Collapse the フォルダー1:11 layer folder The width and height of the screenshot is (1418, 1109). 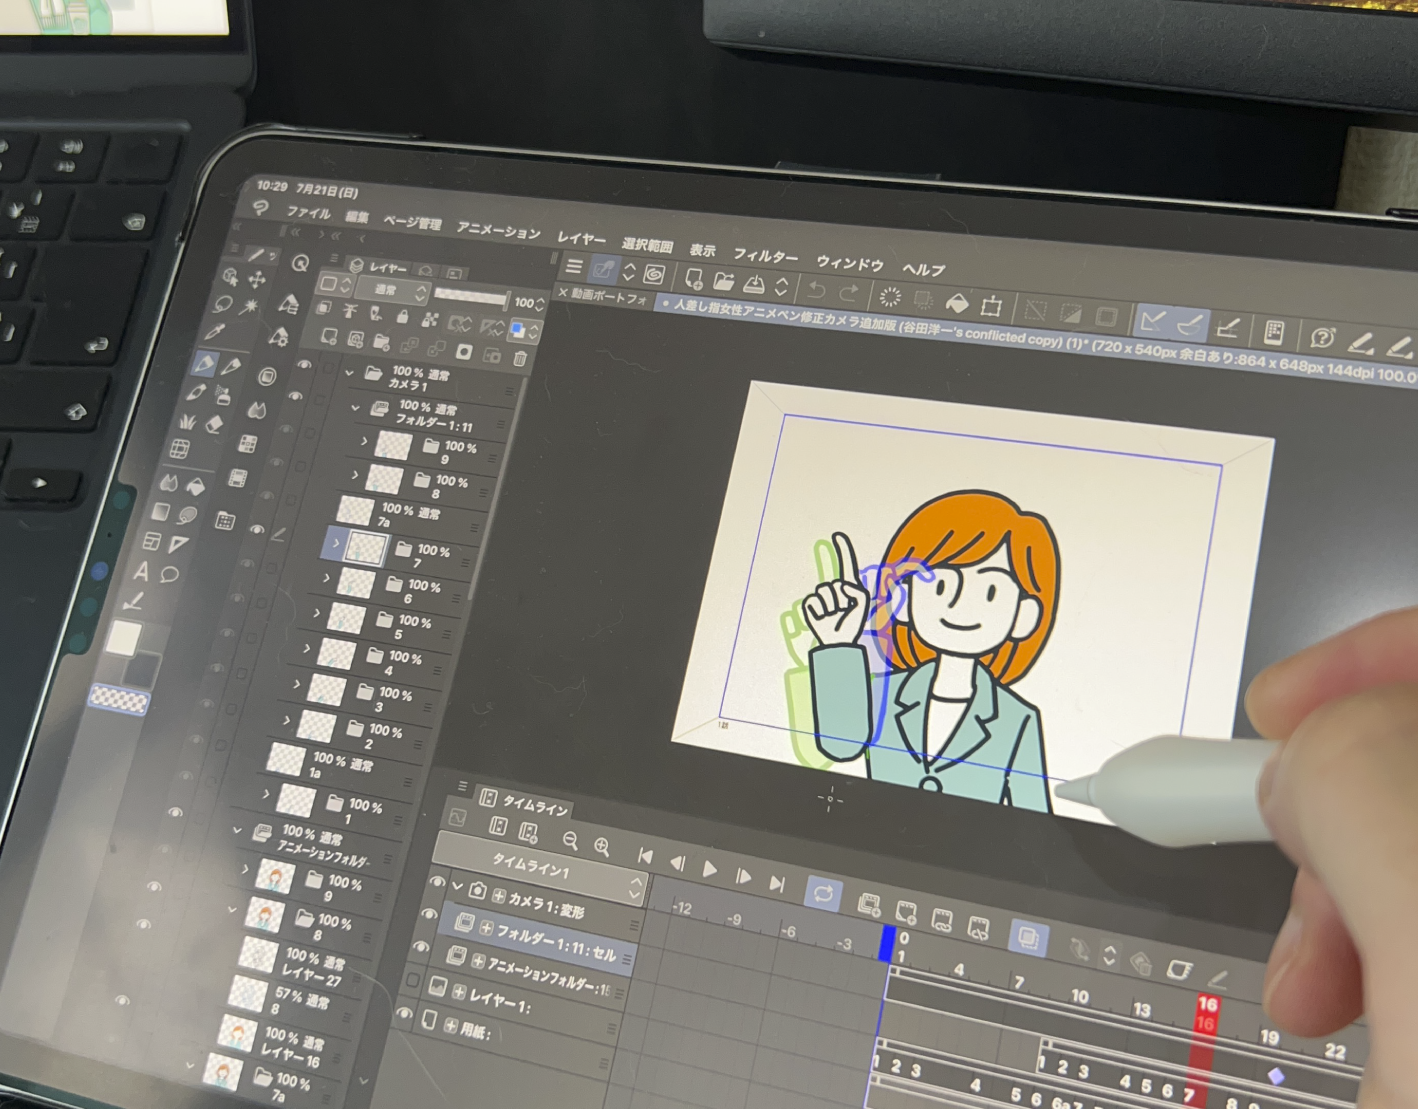tap(355, 408)
